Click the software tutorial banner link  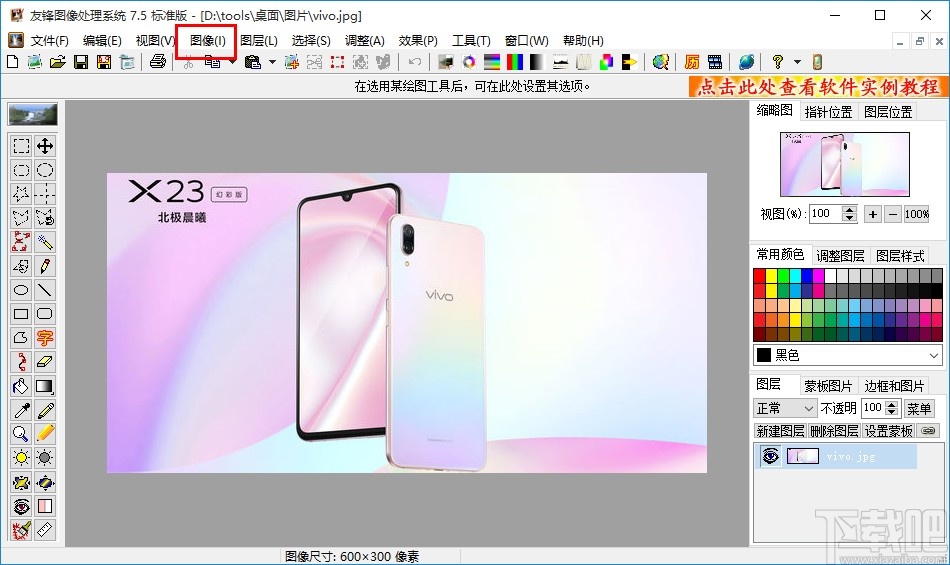tap(818, 87)
